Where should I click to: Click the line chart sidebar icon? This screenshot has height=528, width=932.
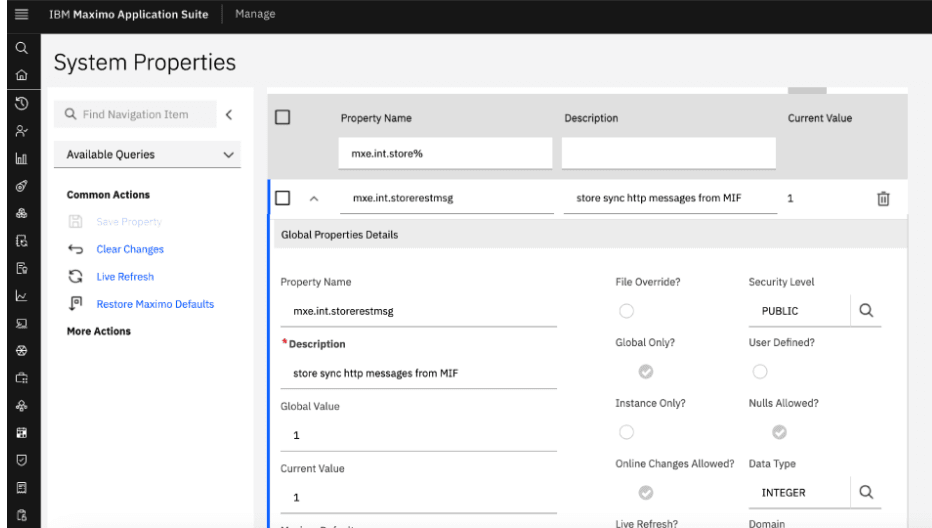pos(21,296)
